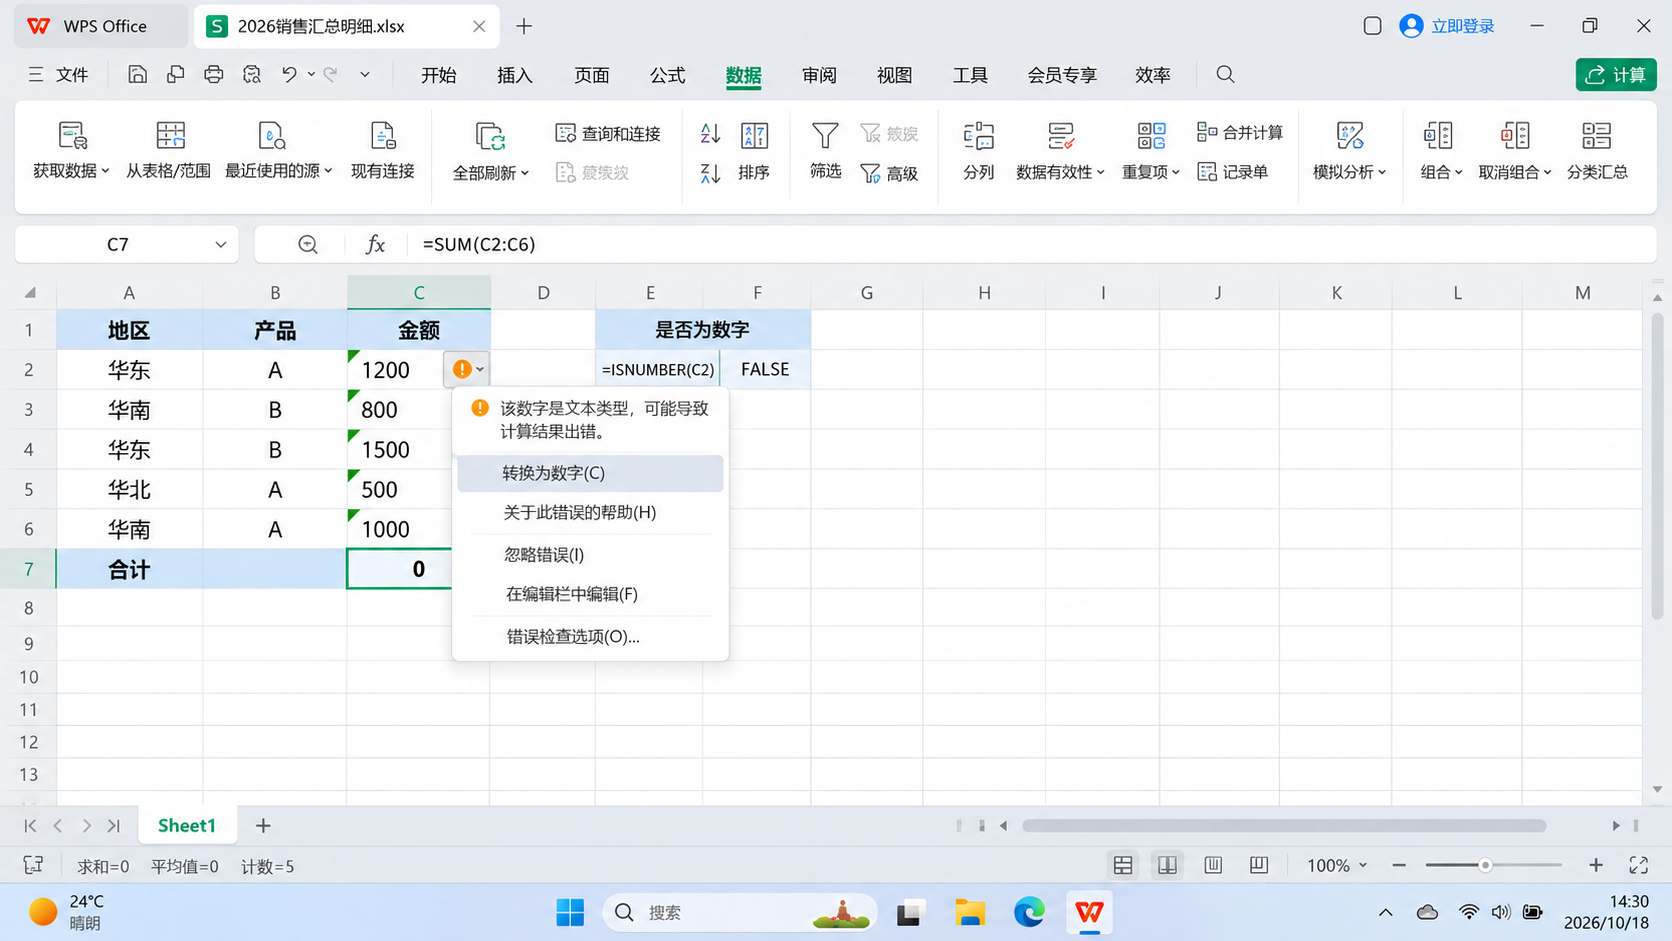The width and height of the screenshot is (1672, 941).
Task: Expand Get Data (获取数据) dropdown arrow
Action: click(105, 172)
